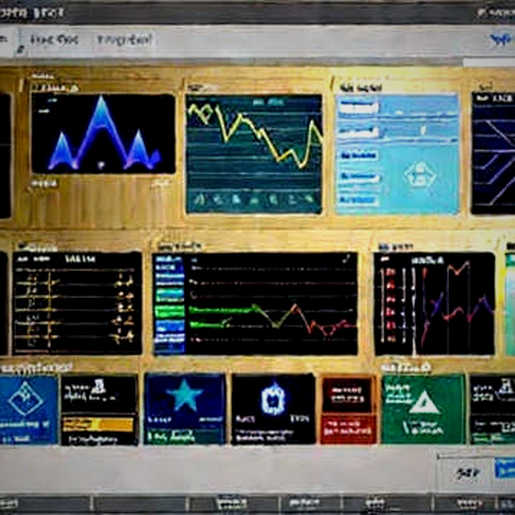The width and height of the screenshot is (515, 515).
Task: Click the pentagon icon in the light blue panel
Action: [x=420, y=175]
